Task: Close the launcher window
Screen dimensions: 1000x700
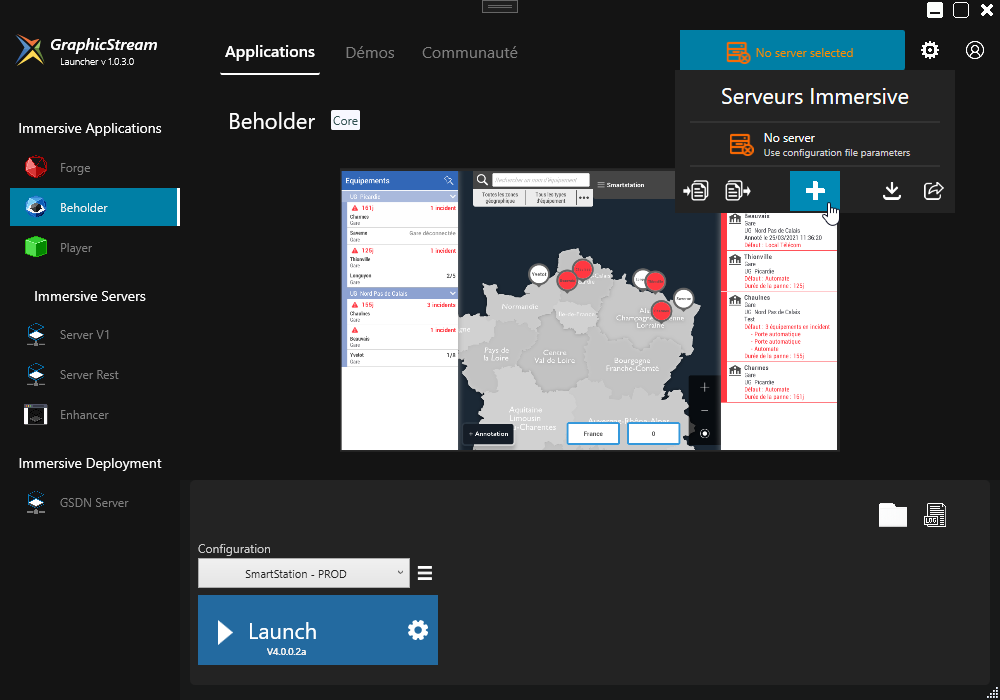Action: tap(987, 10)
